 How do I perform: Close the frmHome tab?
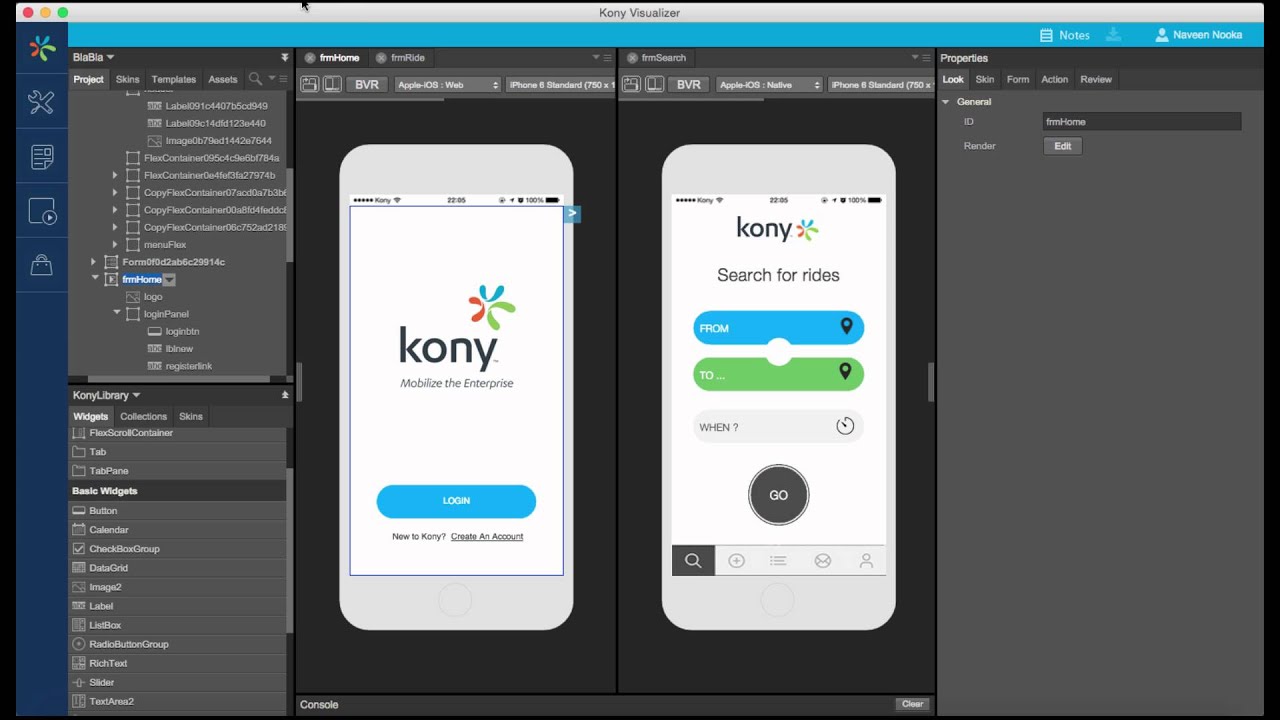click(x=310, y=58)
